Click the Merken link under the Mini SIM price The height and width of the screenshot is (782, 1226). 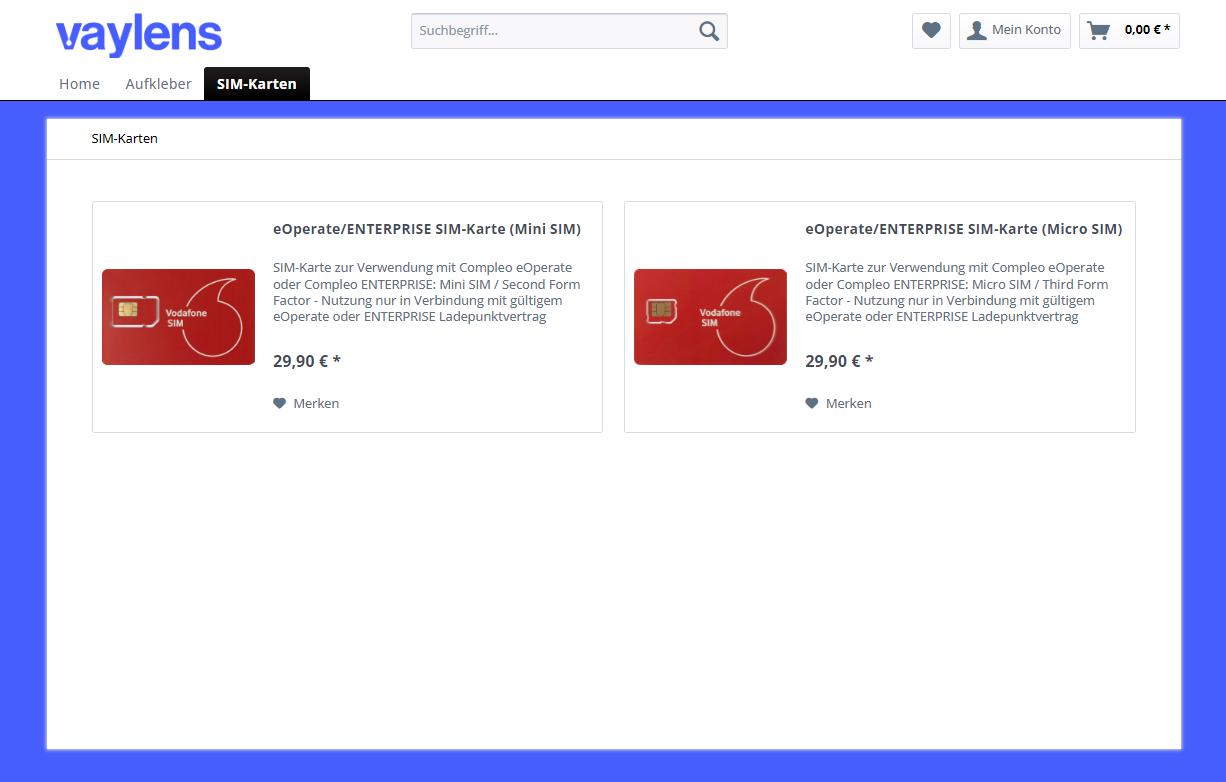coord(316,402)
